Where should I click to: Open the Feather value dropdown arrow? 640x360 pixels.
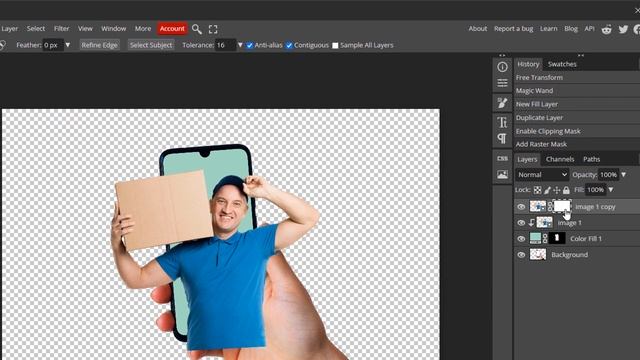tap(68, 45)
